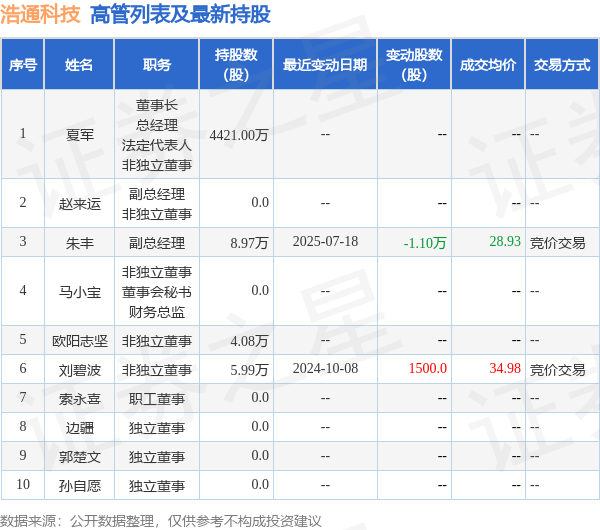This screenshot has width=600, height=530.
Task: Select the 交易方式 column header
Action: coord(562,64)
